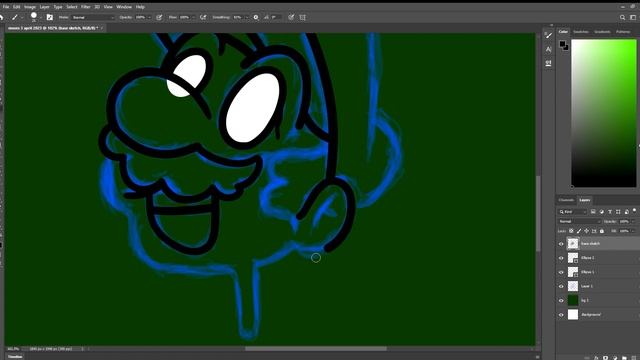Toggle pressure for opacity icon
The image size is (640, 360).
pos(159,18)
